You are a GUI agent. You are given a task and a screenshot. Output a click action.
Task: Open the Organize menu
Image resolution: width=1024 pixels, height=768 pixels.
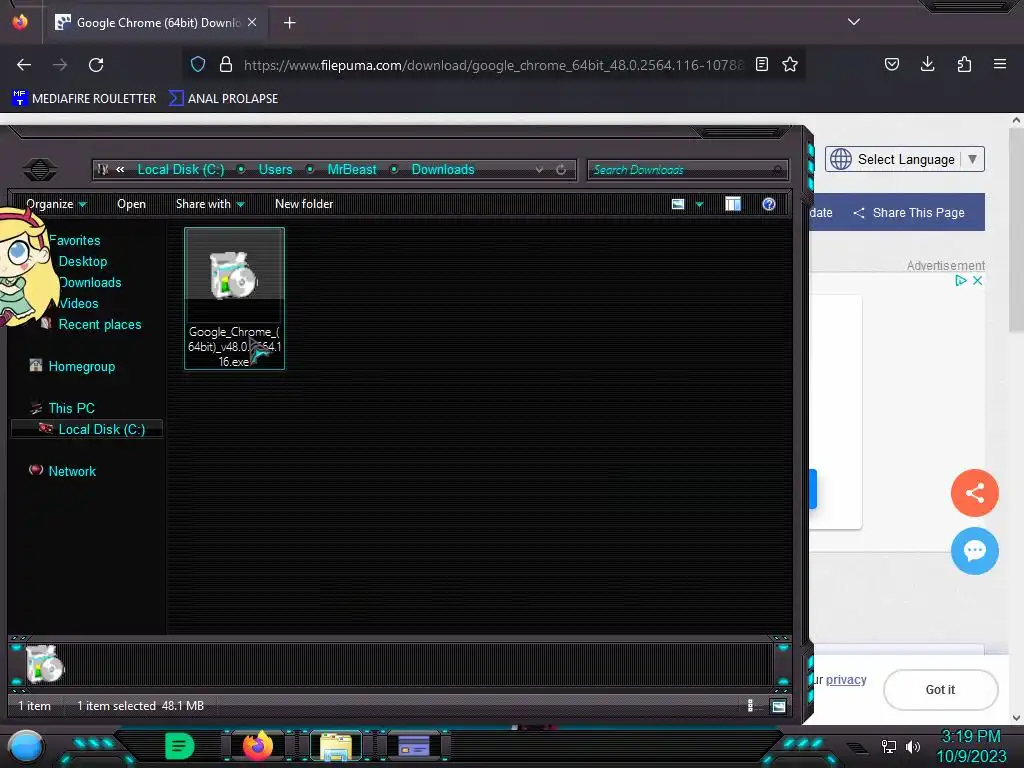point(56,204)
